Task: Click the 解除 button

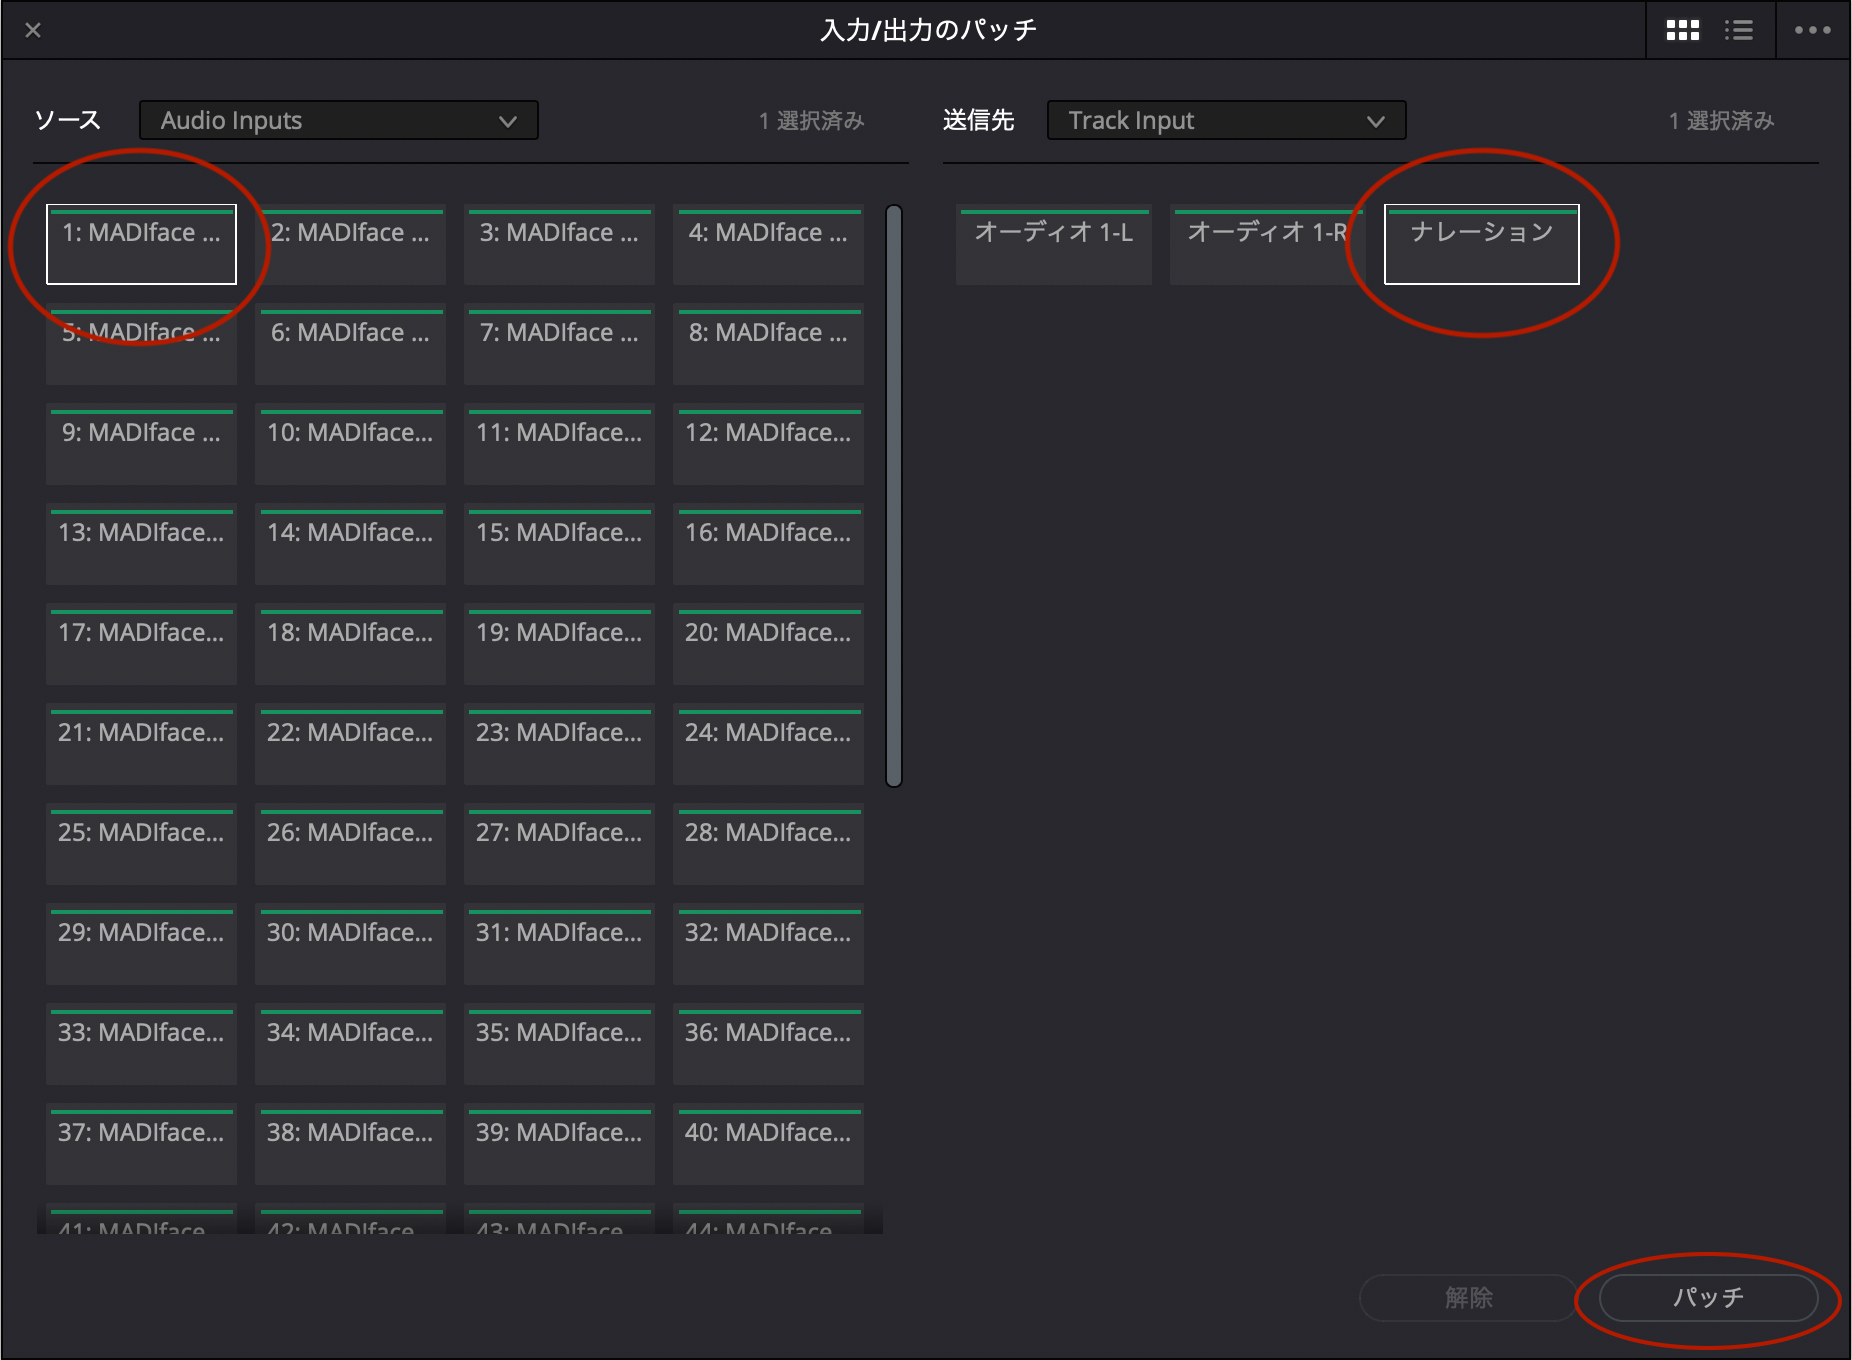Action: pos(1468,1297)
